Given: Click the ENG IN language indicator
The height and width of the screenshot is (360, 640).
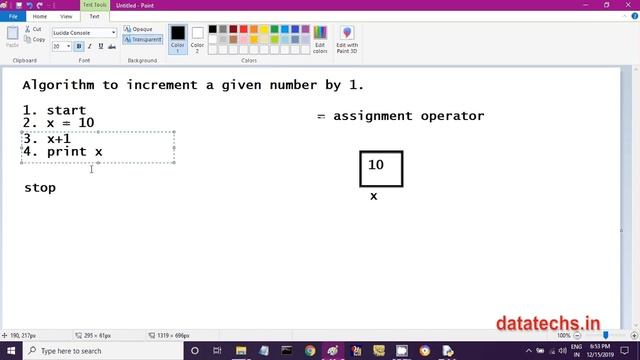Looking at the screenshot, I should click(x=576, y=351).
